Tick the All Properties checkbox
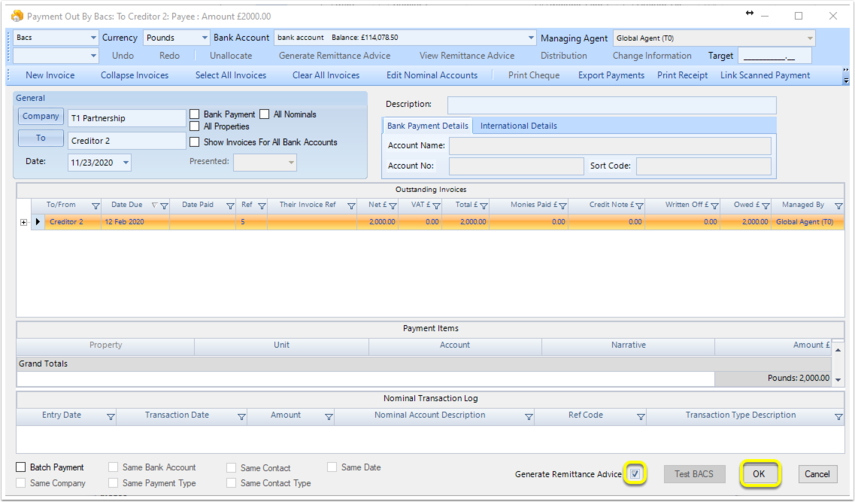 [195, 126]
